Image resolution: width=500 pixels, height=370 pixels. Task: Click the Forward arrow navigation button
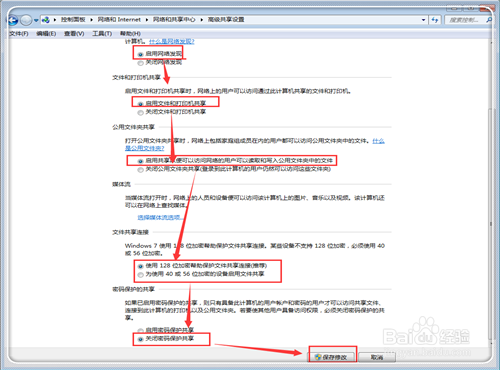pos(26,20)
